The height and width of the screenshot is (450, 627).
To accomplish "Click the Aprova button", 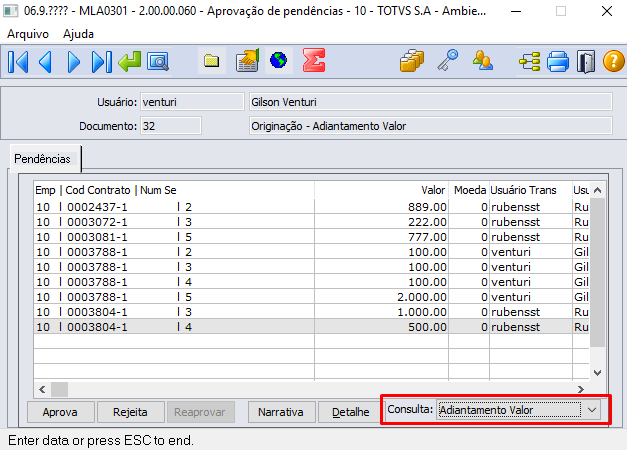I will point(60,412).
